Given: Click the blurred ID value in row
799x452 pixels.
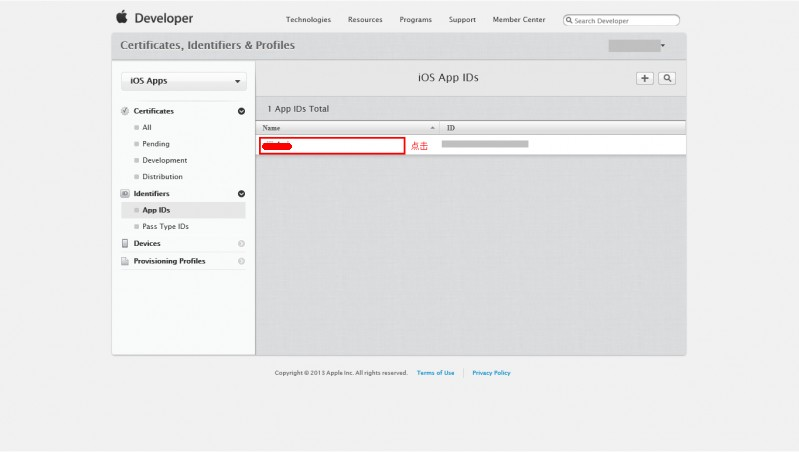Looking at the screenshot, I should pyautogui.click(x=485, y=144).
